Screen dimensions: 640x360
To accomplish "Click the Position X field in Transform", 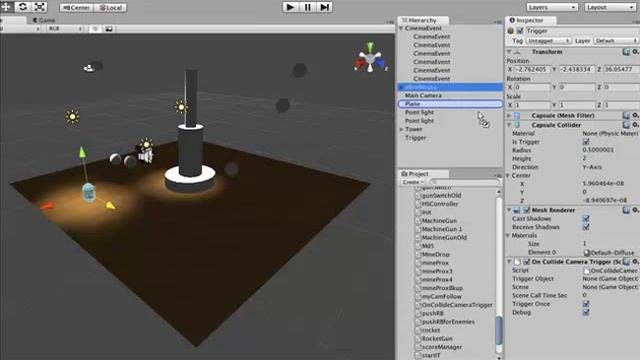I will click(532, 69).
